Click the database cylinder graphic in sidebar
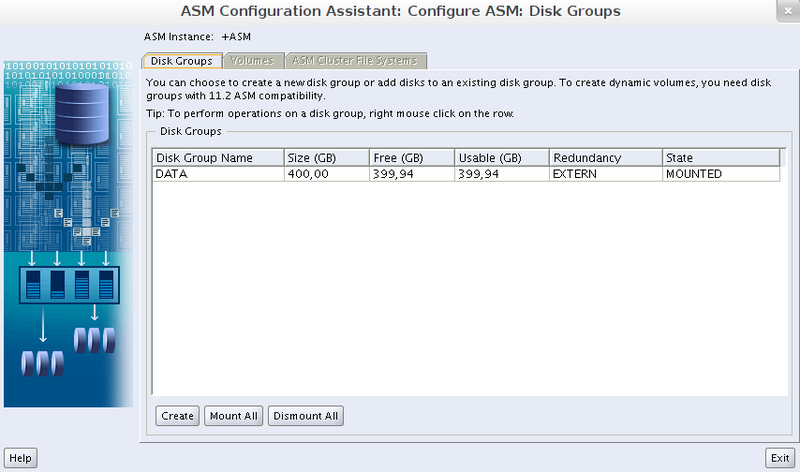The image size is (800, 472). click(x=81, y=109)
